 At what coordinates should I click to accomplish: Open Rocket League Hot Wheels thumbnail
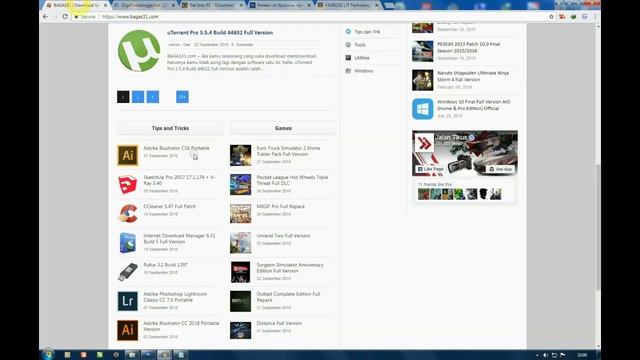click(x=240, y=184)
